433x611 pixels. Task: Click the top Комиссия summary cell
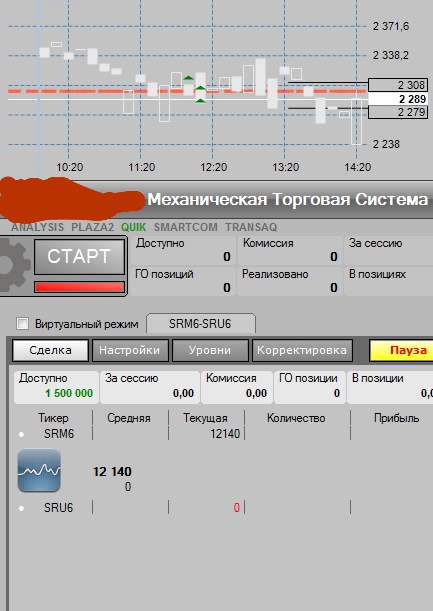290,250
